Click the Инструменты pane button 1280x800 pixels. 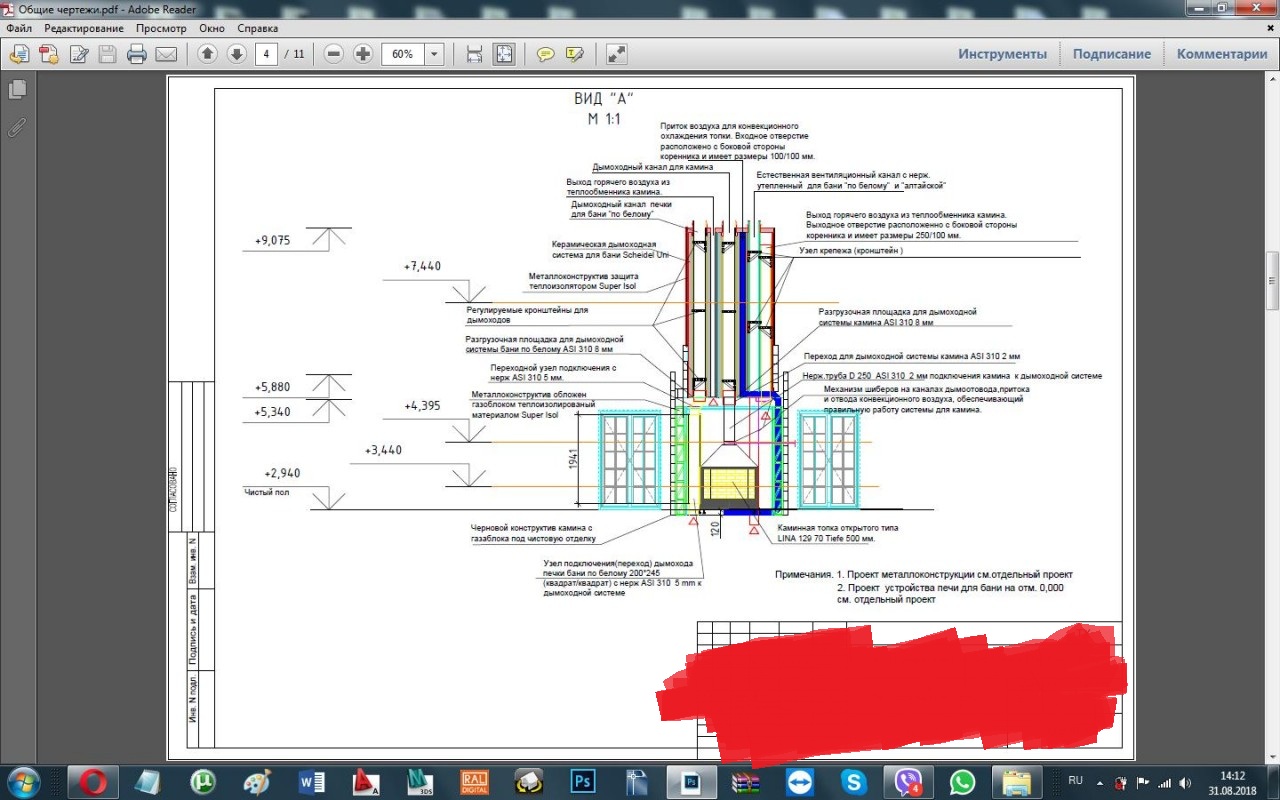[x=1002, y=54]
